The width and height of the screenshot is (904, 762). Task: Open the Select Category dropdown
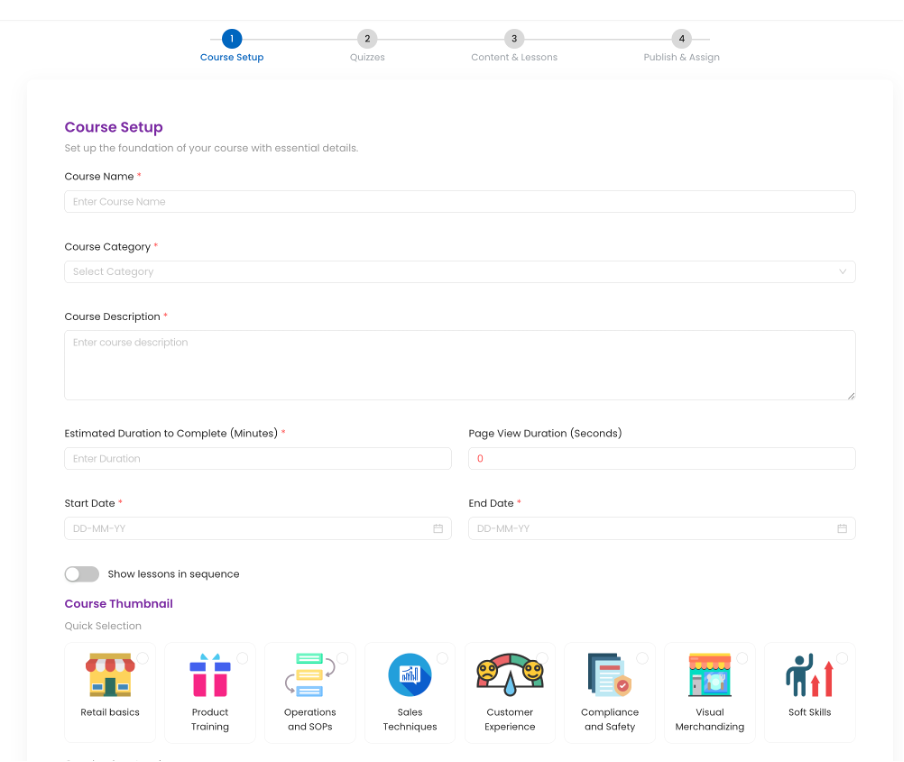click(x=459, y=271)
